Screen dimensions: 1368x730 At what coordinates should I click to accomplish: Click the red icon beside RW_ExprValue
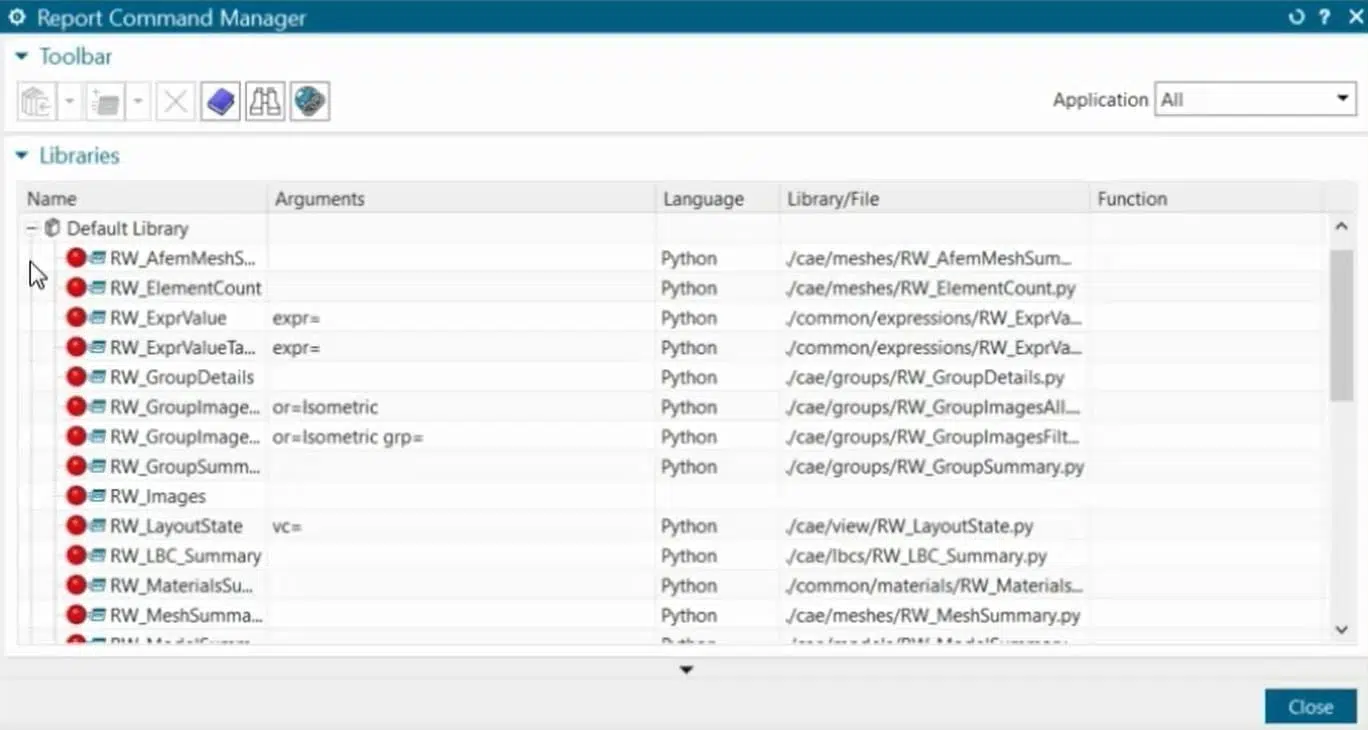click(x=76, y=318)
